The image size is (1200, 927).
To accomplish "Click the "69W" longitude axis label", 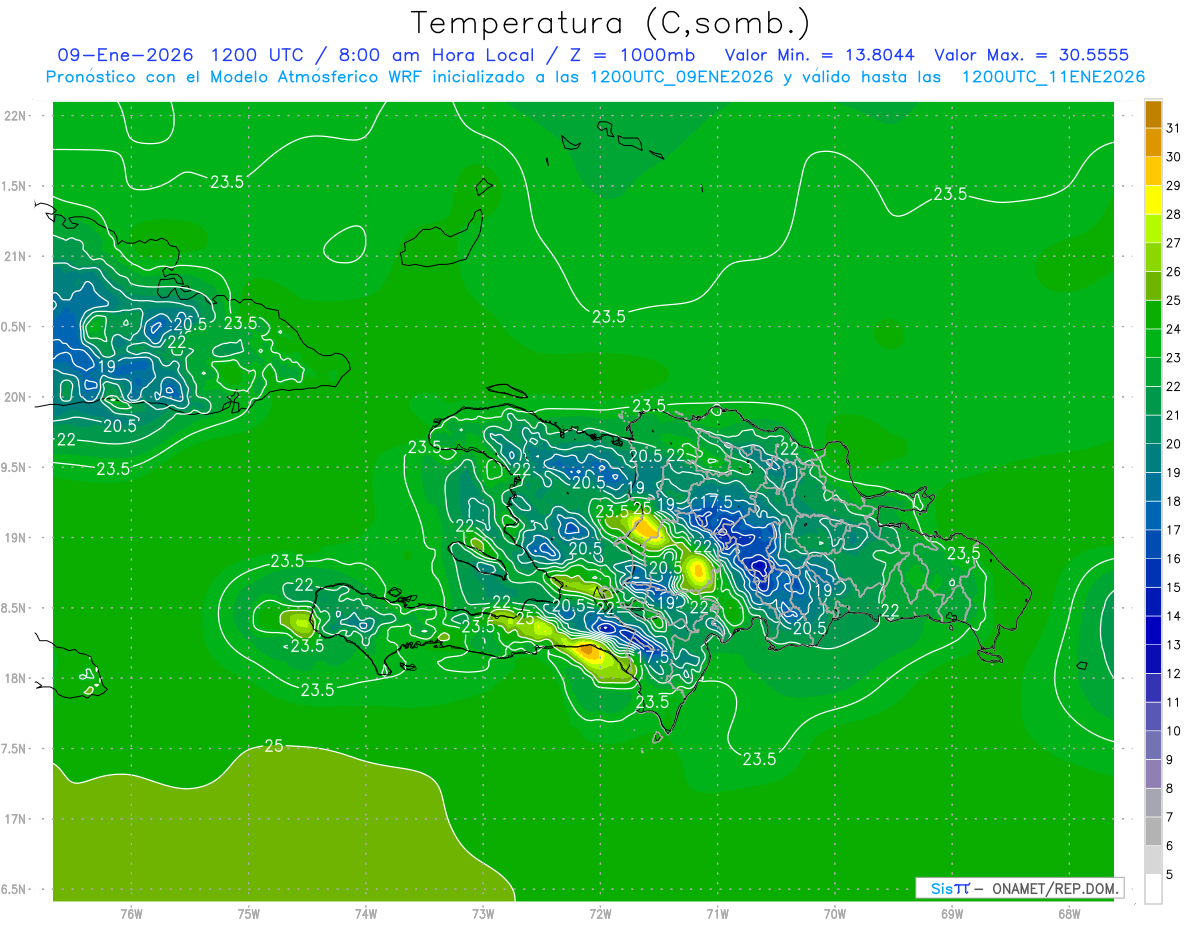I will [x=952, y=914].
